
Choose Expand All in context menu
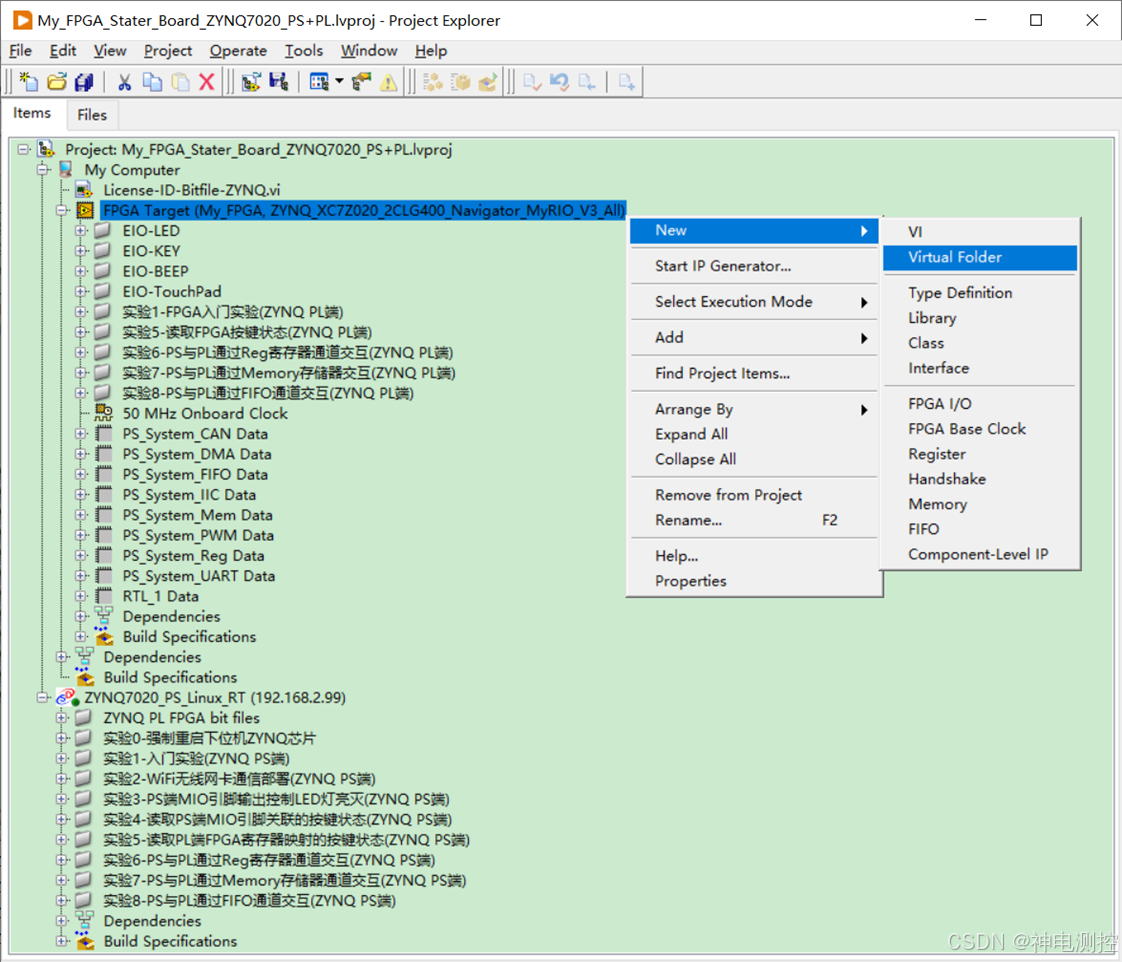[x=753, y=434]
